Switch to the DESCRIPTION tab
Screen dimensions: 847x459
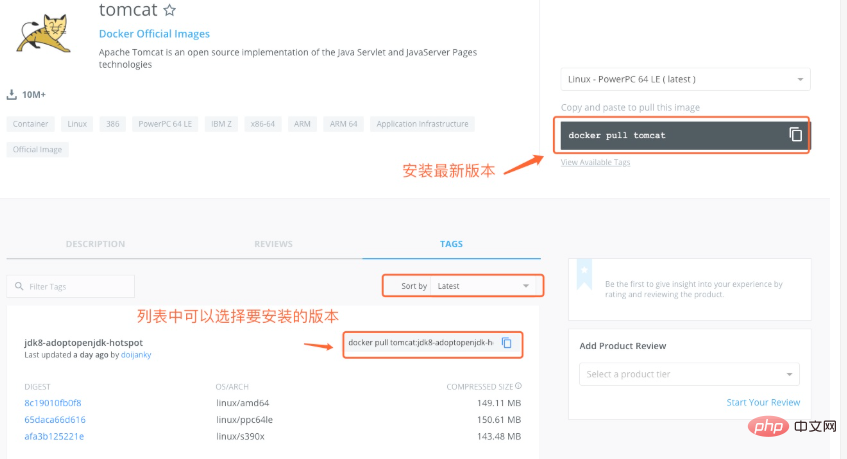[95, 244]
